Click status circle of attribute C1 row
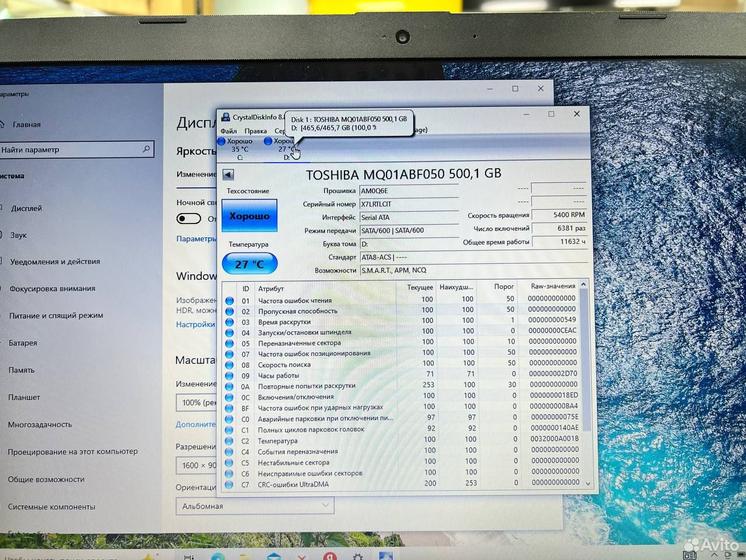The height and width of the screenshot is (560, 746). pyautogui.click(x=229, y=430)
